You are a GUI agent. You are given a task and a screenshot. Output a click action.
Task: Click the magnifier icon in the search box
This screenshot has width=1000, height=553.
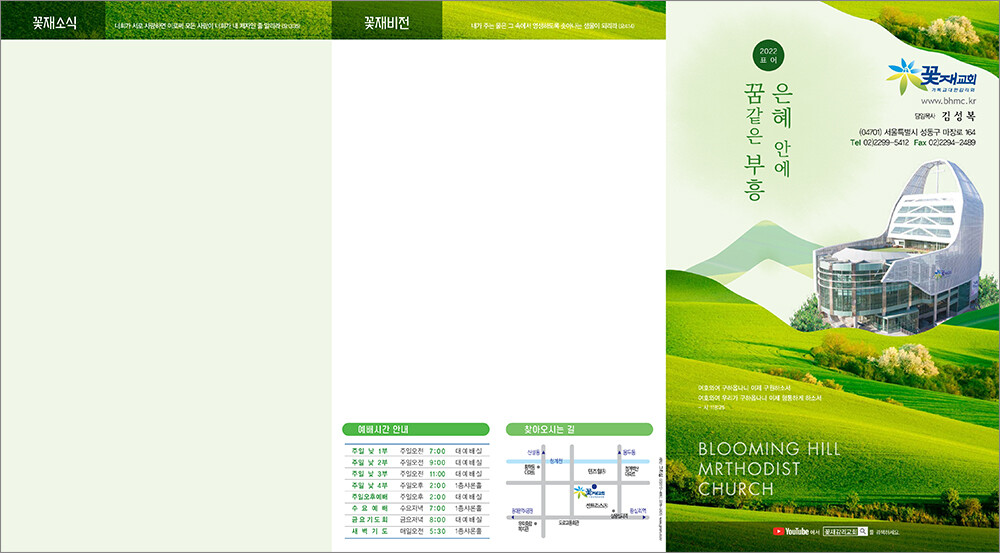click(x=862, y=532)
